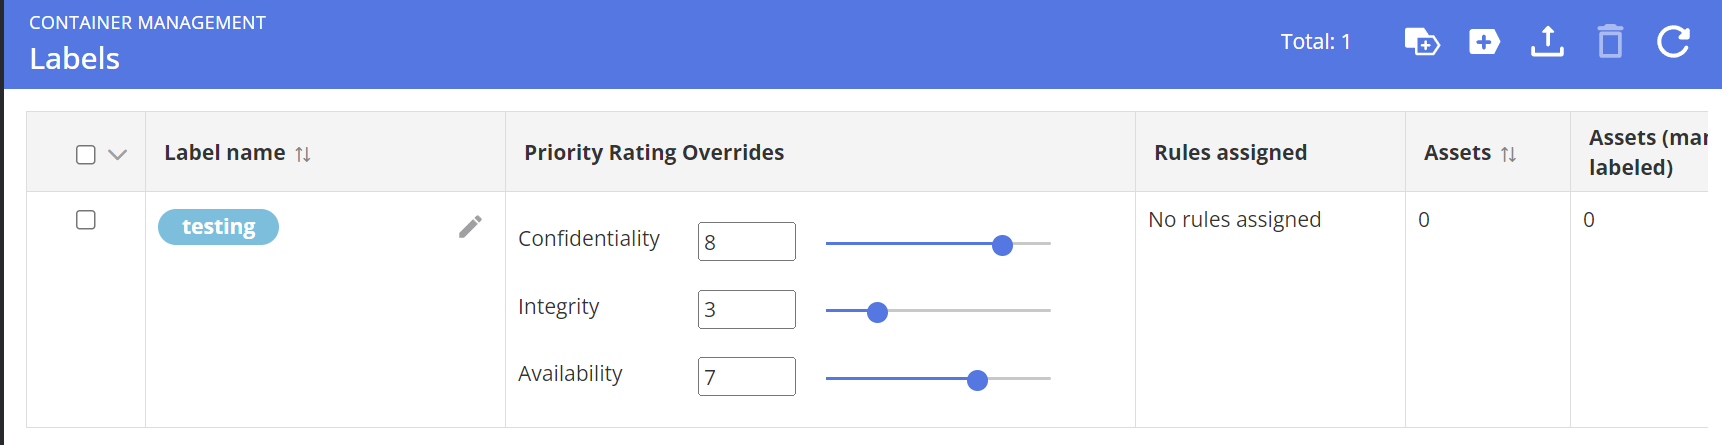Click the Integrity value input field
This screenshot has width=1722, height=445.
746,310
